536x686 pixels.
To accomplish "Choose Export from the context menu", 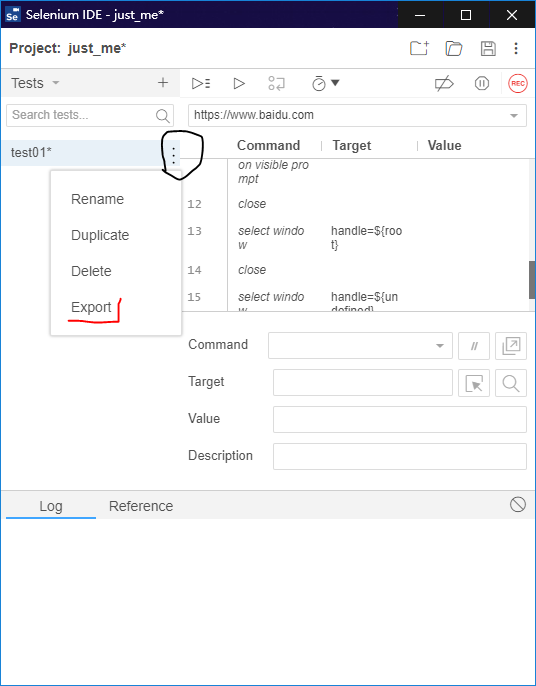I will pos(91,307).
